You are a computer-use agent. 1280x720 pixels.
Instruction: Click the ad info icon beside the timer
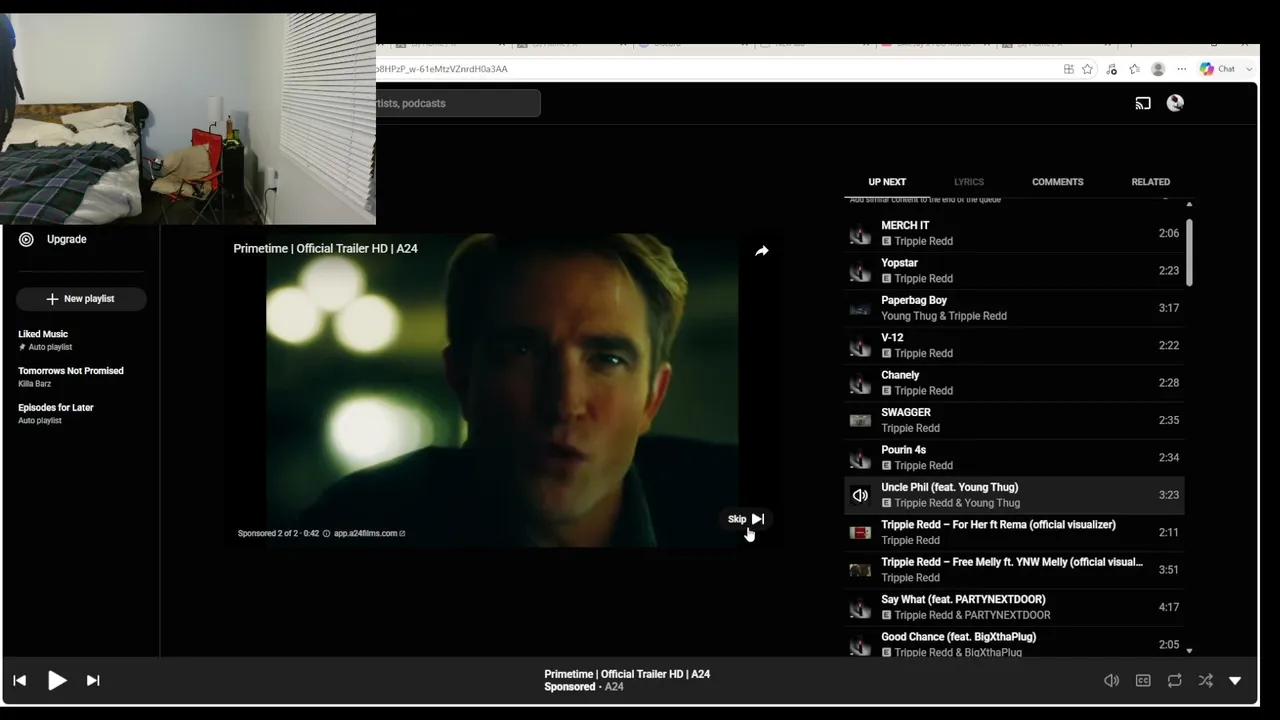326,533
